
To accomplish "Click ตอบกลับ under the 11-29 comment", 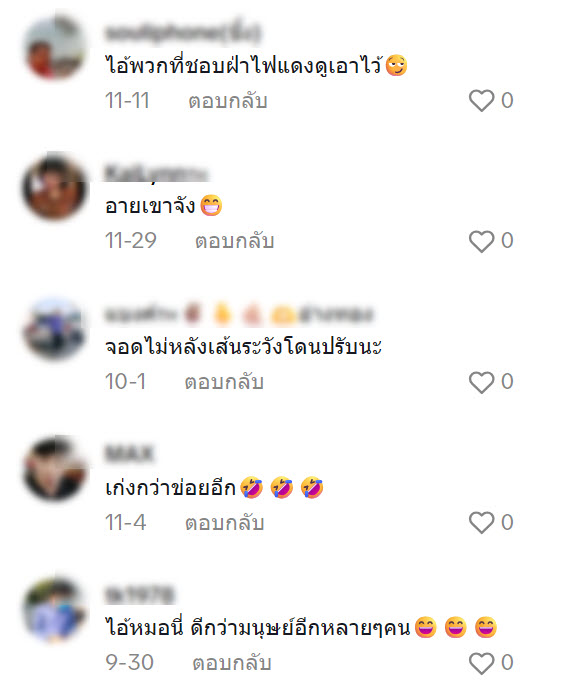I will (234, 241).
